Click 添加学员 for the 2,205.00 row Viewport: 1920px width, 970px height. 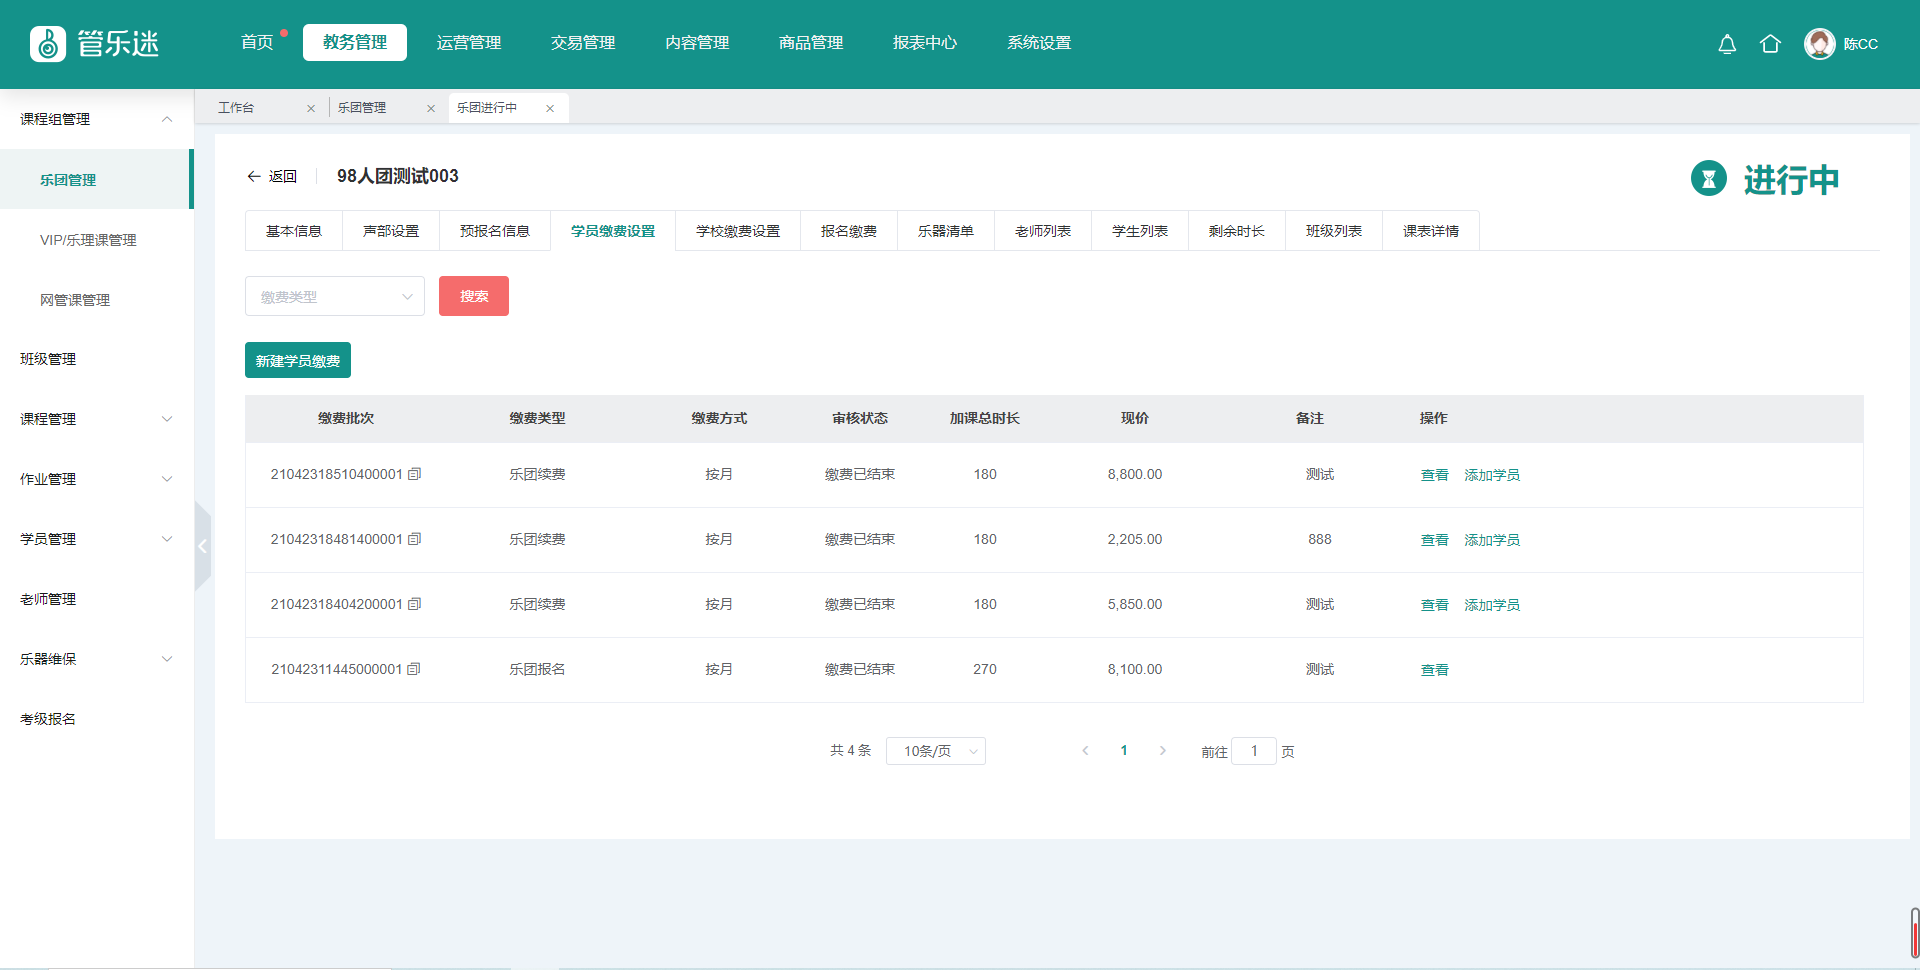coord(1491,540)
